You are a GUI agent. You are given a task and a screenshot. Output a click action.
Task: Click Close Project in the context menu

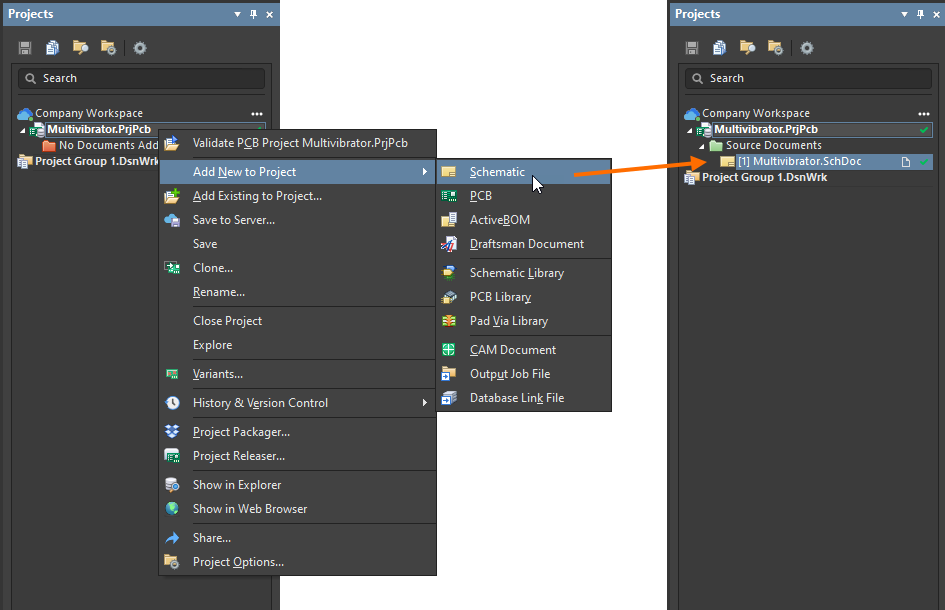pos(227,321)
